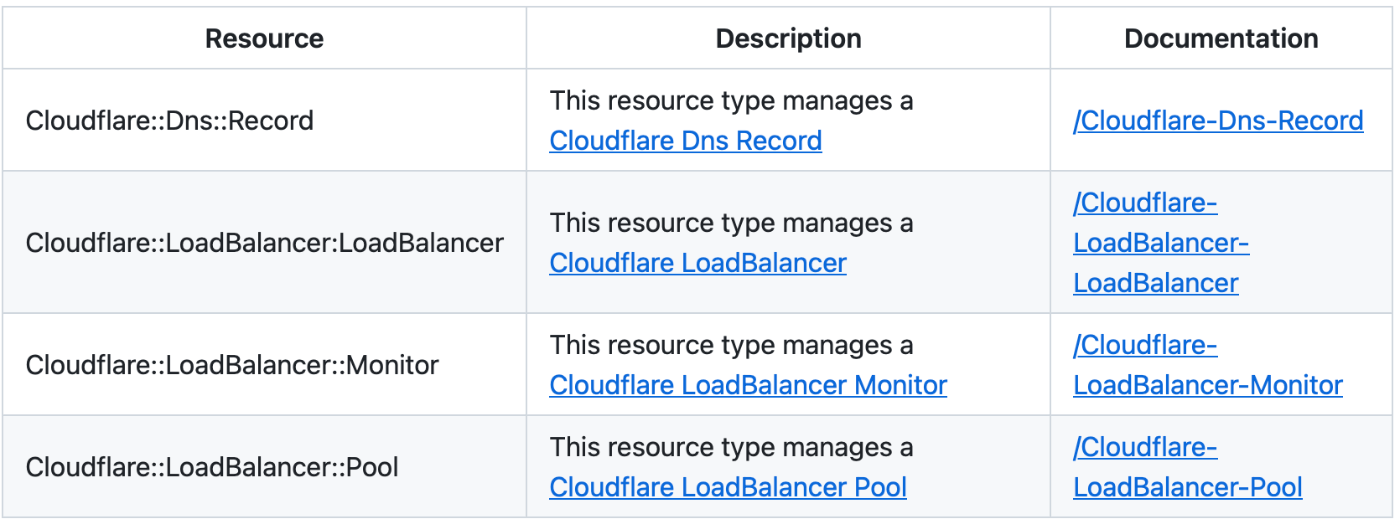Click 'This resource type manages' text in Dns Record row
Viewport: 1400px width, 519px height.
tap(730, 101)
